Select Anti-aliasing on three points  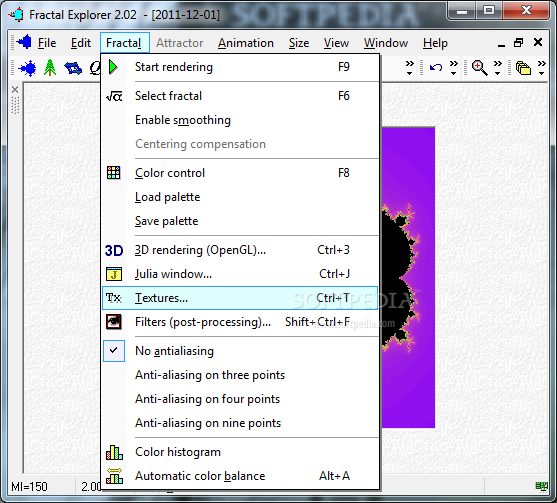(240, 375)
